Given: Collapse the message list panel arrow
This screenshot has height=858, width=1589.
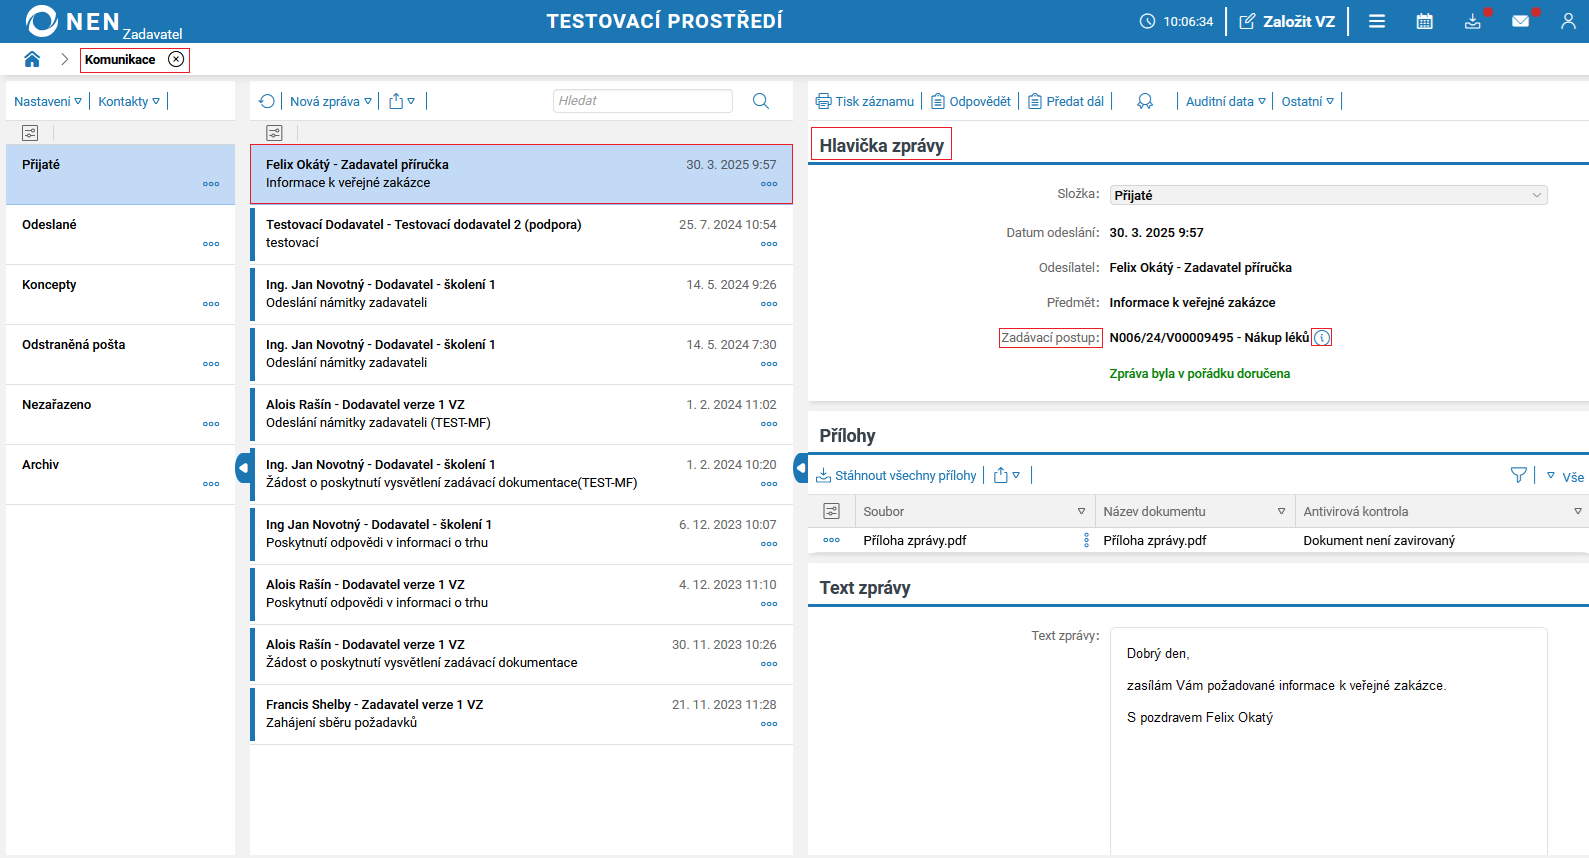Looking at the screenshot, I should (x=801, y=468).
